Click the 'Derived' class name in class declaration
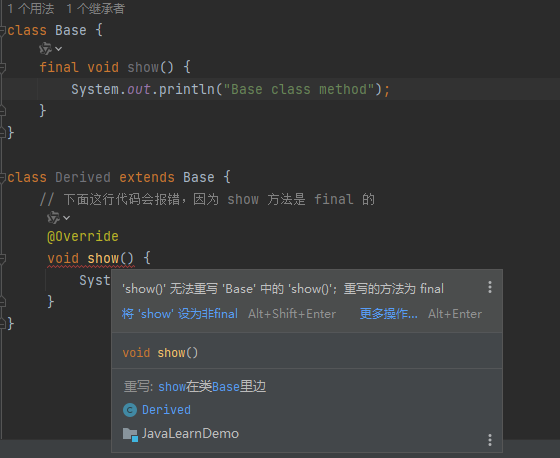This screenshot has width=560, height=458. tap(83, 178)
